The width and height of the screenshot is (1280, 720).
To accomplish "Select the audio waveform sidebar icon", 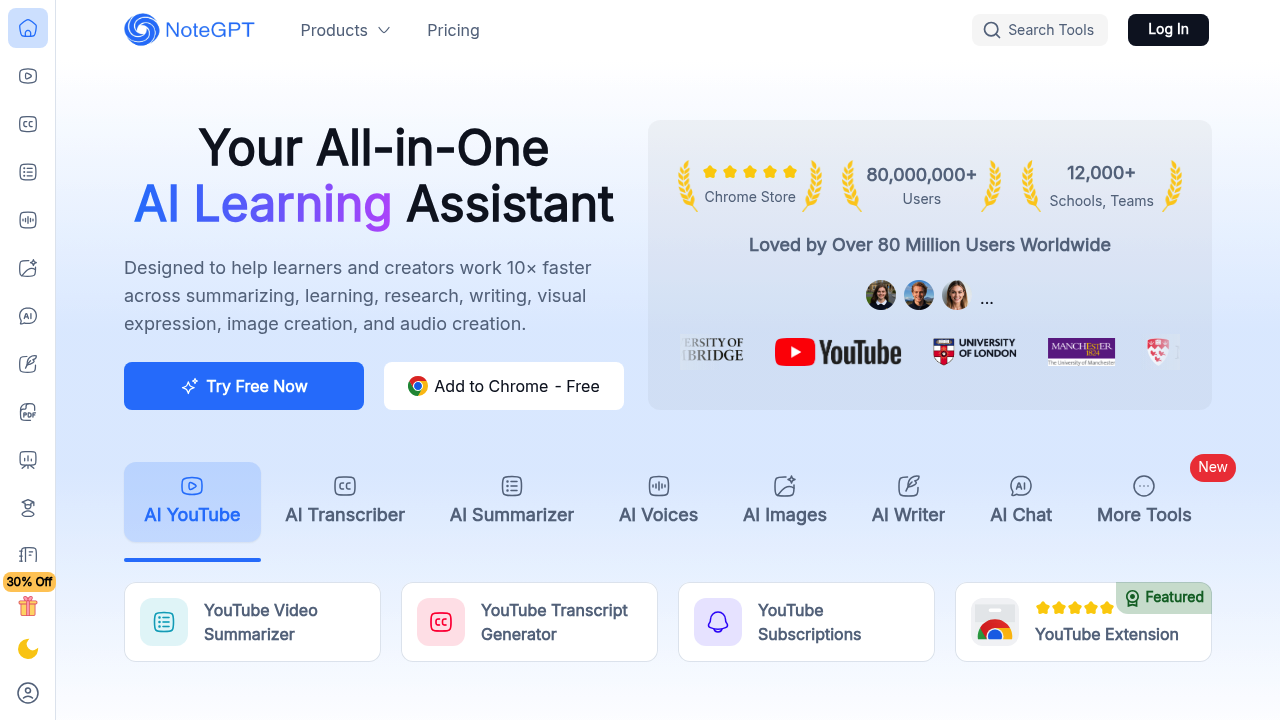I will [x=28, y=220].
